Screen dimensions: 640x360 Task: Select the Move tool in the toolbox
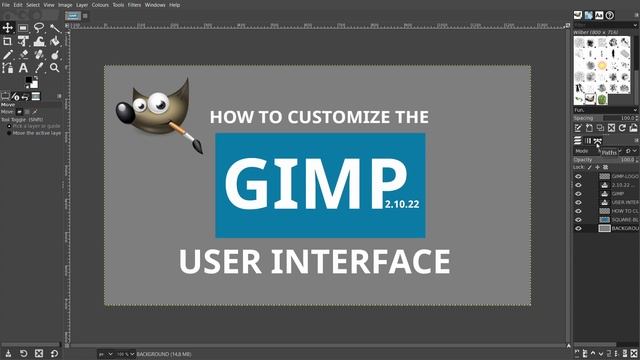pos(7,28)
